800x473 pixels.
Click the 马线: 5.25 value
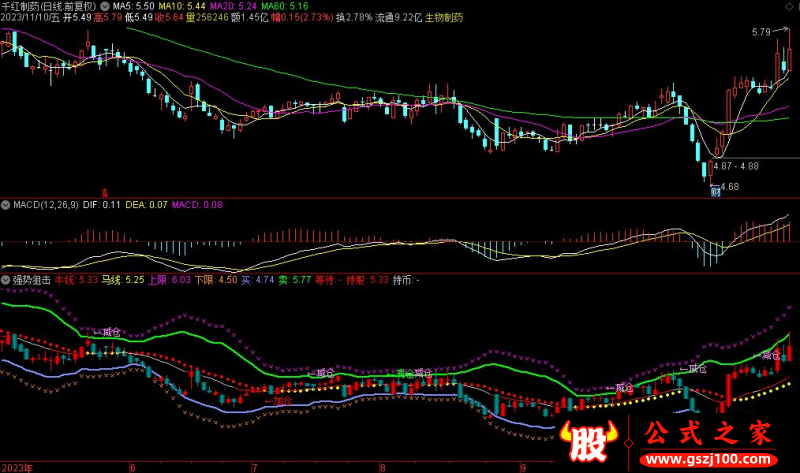(122, 280)
